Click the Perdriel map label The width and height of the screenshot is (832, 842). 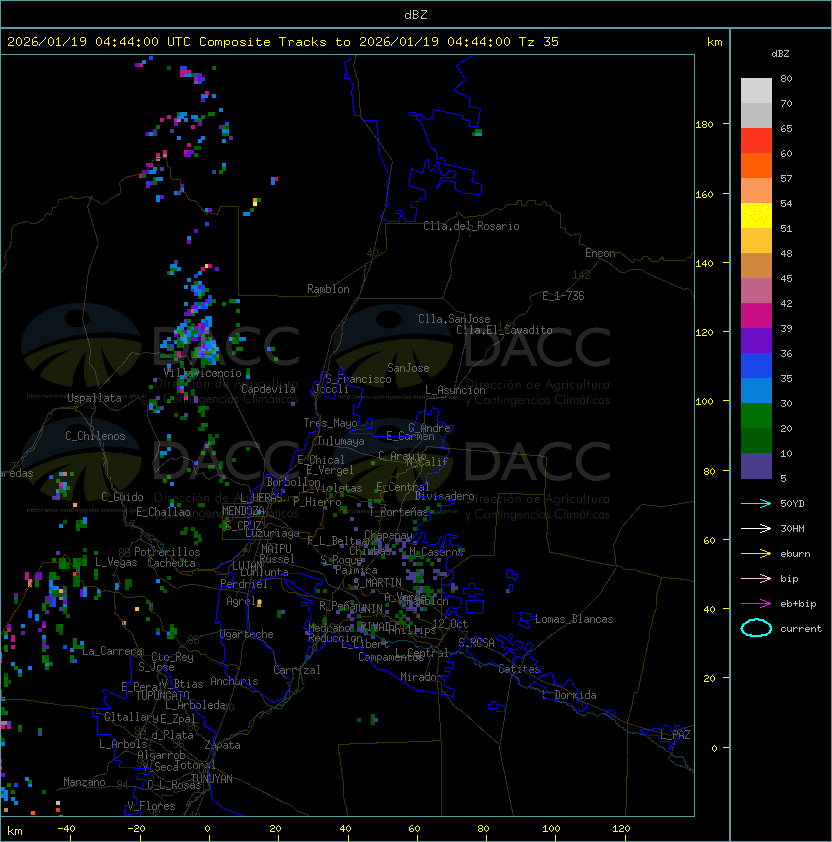244,584
